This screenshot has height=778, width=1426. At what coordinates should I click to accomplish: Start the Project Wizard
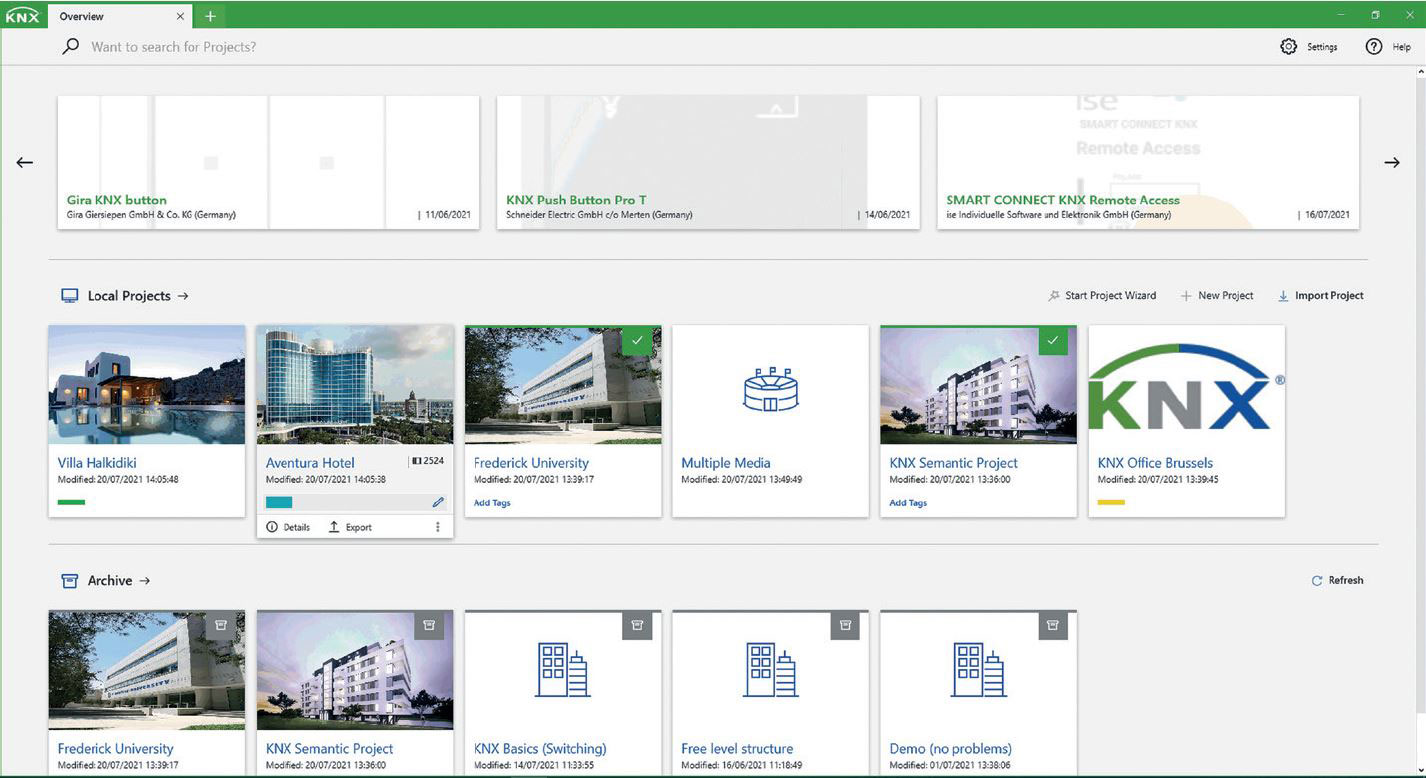click(x=1101, y=296)
